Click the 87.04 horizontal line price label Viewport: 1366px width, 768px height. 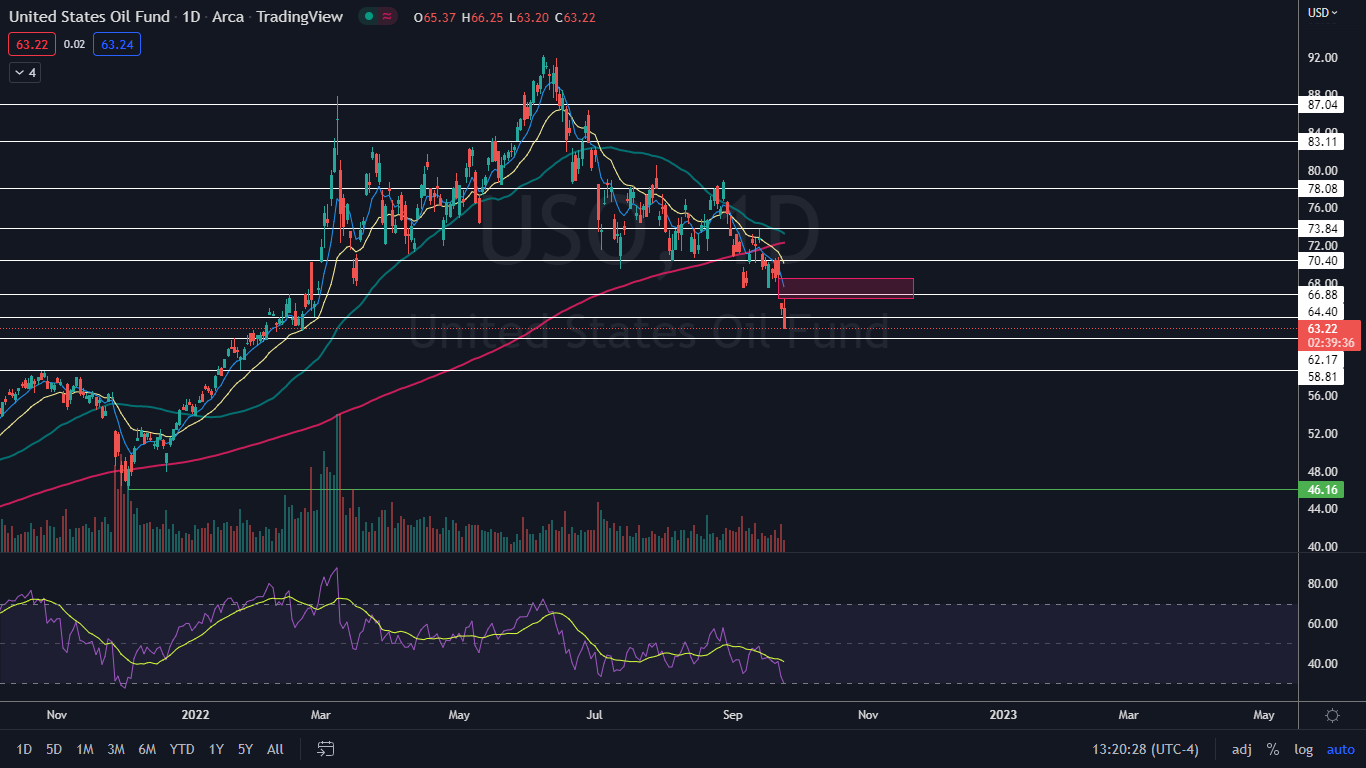[x=1323, y=104]
